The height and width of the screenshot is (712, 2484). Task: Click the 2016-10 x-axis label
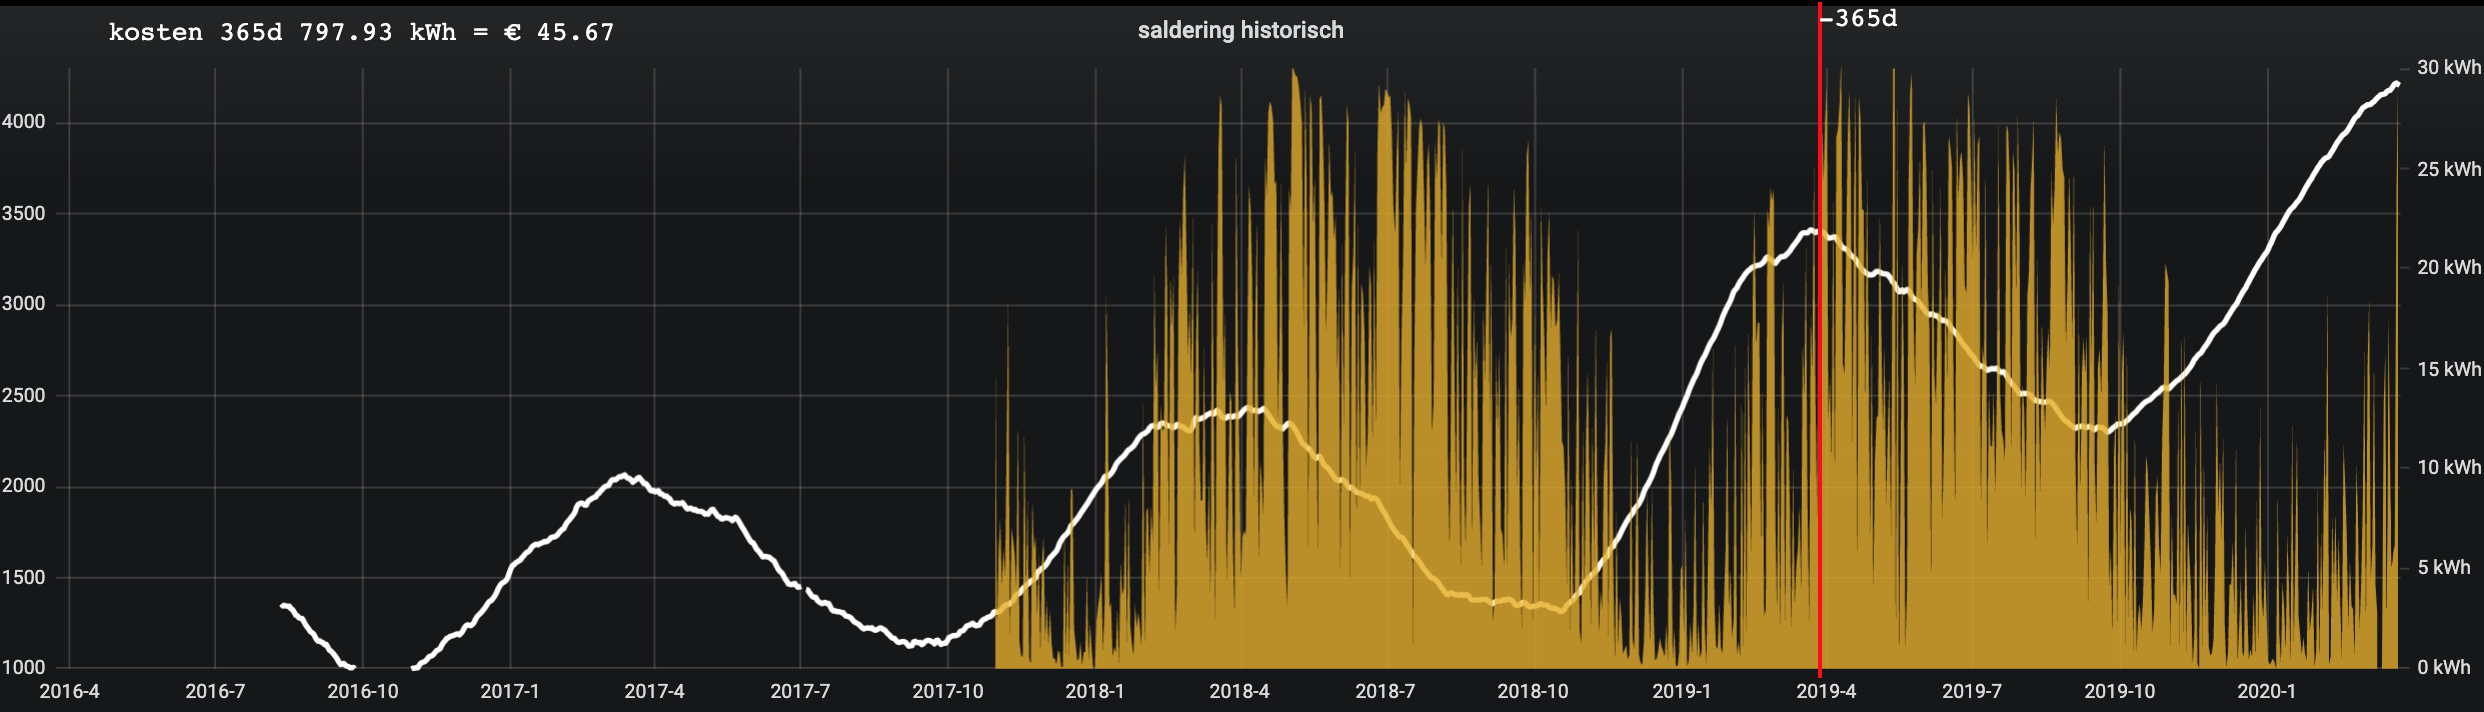pos(362,691)
